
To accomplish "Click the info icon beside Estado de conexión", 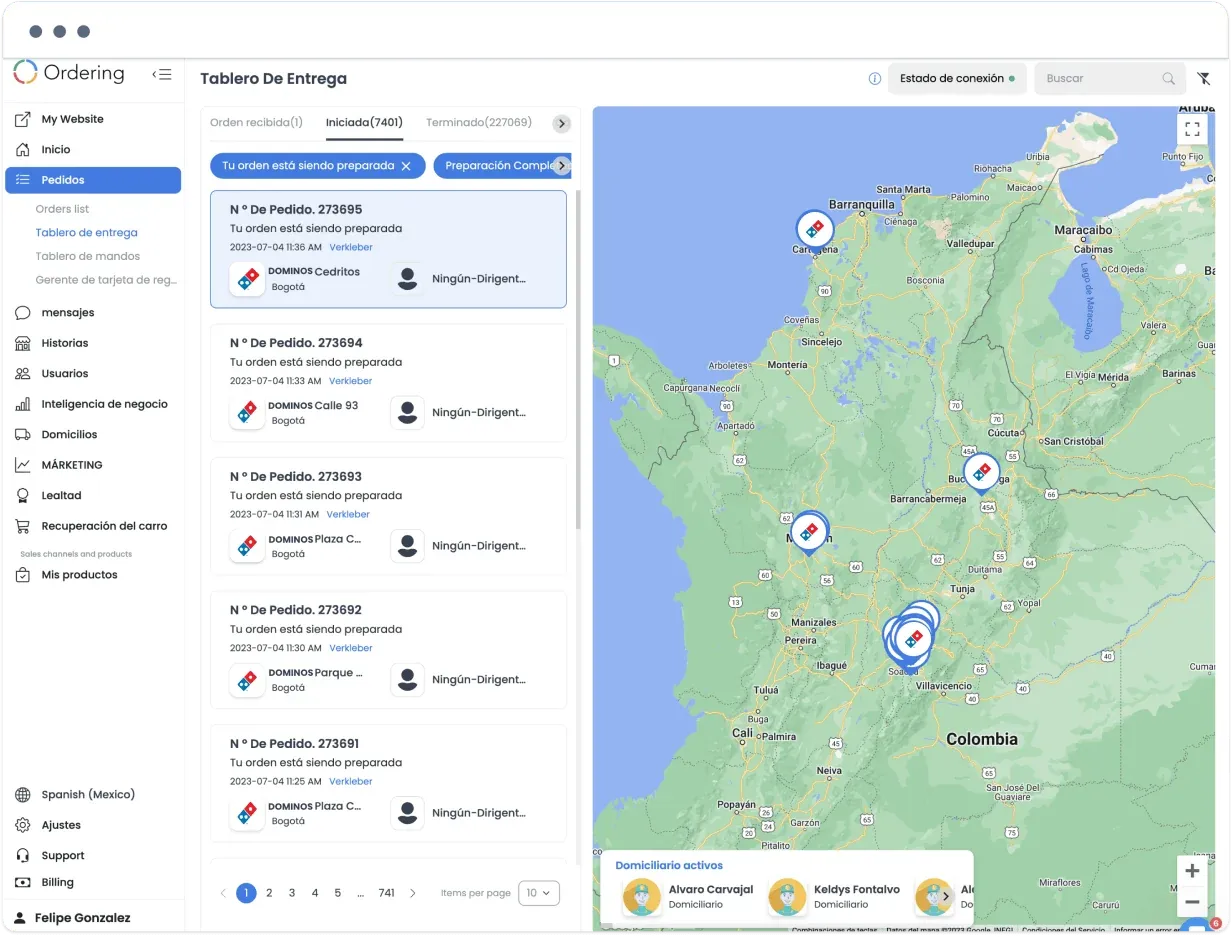I will tap(875, 78).
